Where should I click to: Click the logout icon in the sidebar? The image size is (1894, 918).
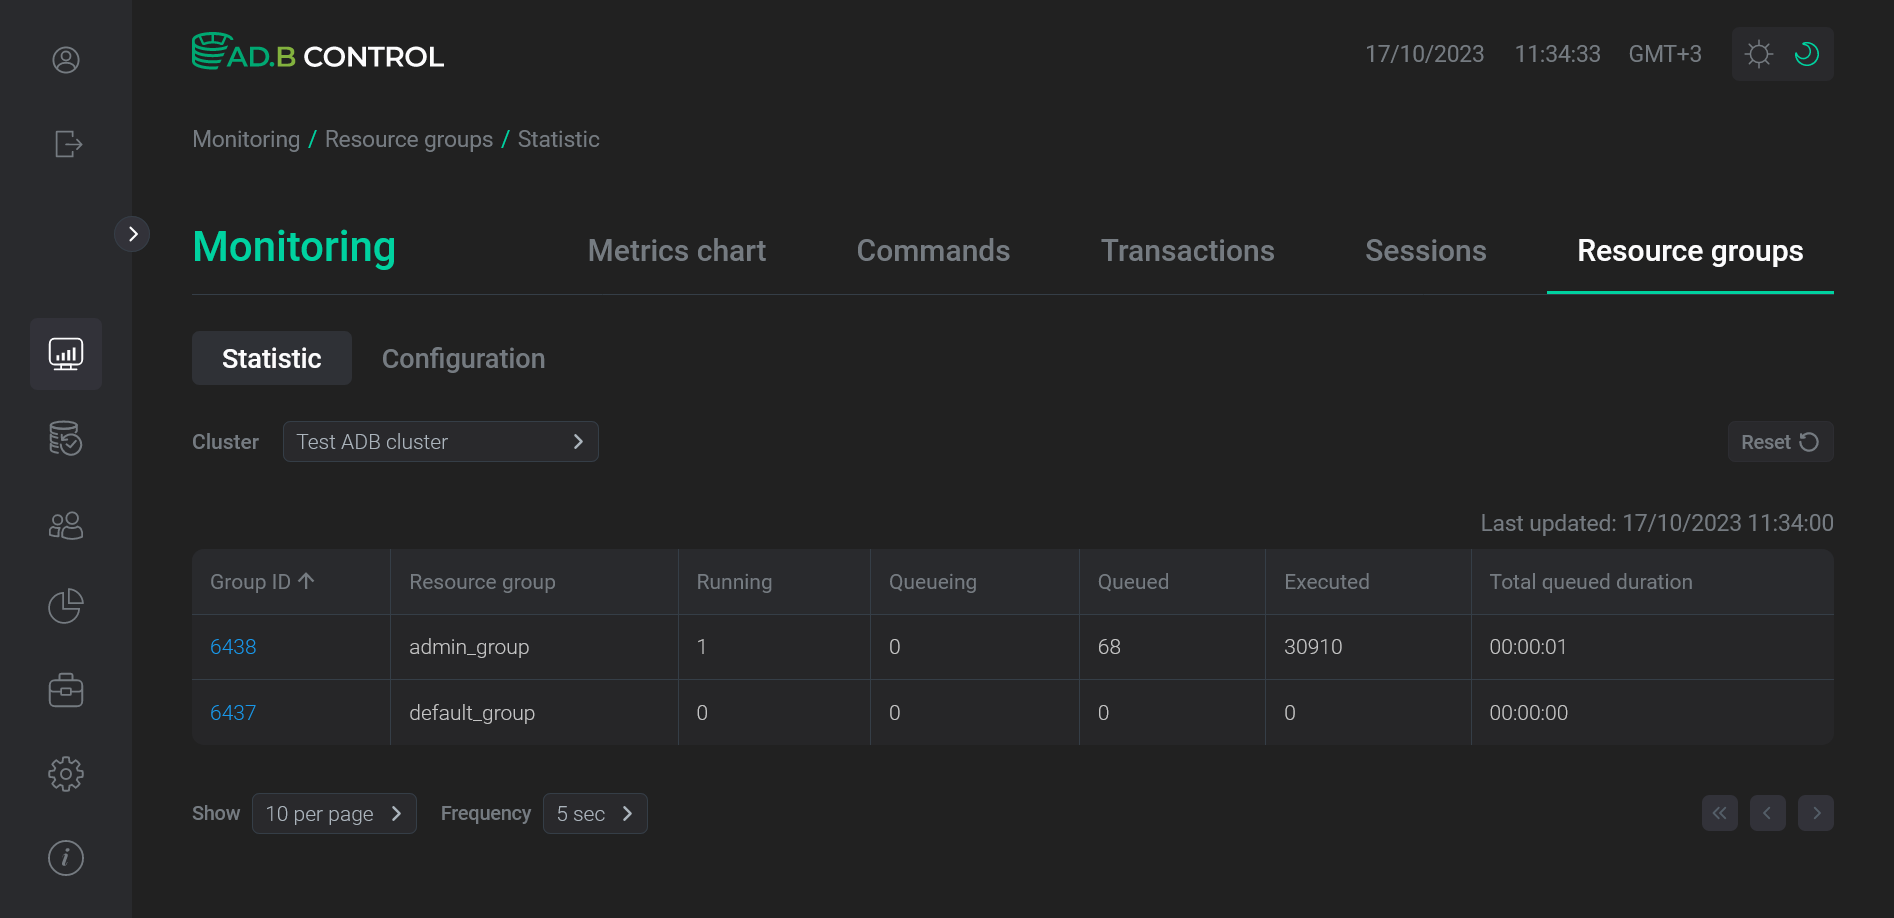pos(66,144)
